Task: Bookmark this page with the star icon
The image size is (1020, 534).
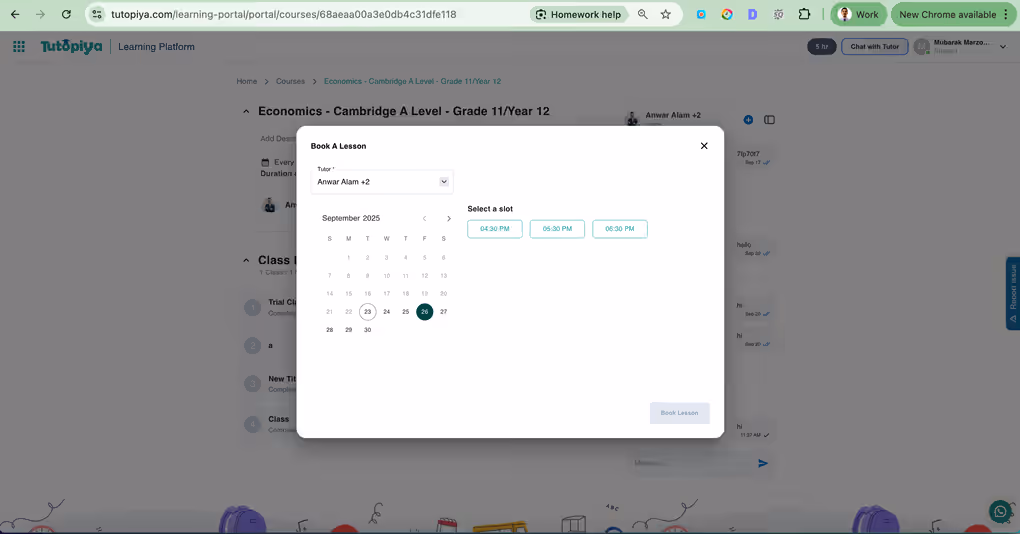Action: tap(665, 14)
